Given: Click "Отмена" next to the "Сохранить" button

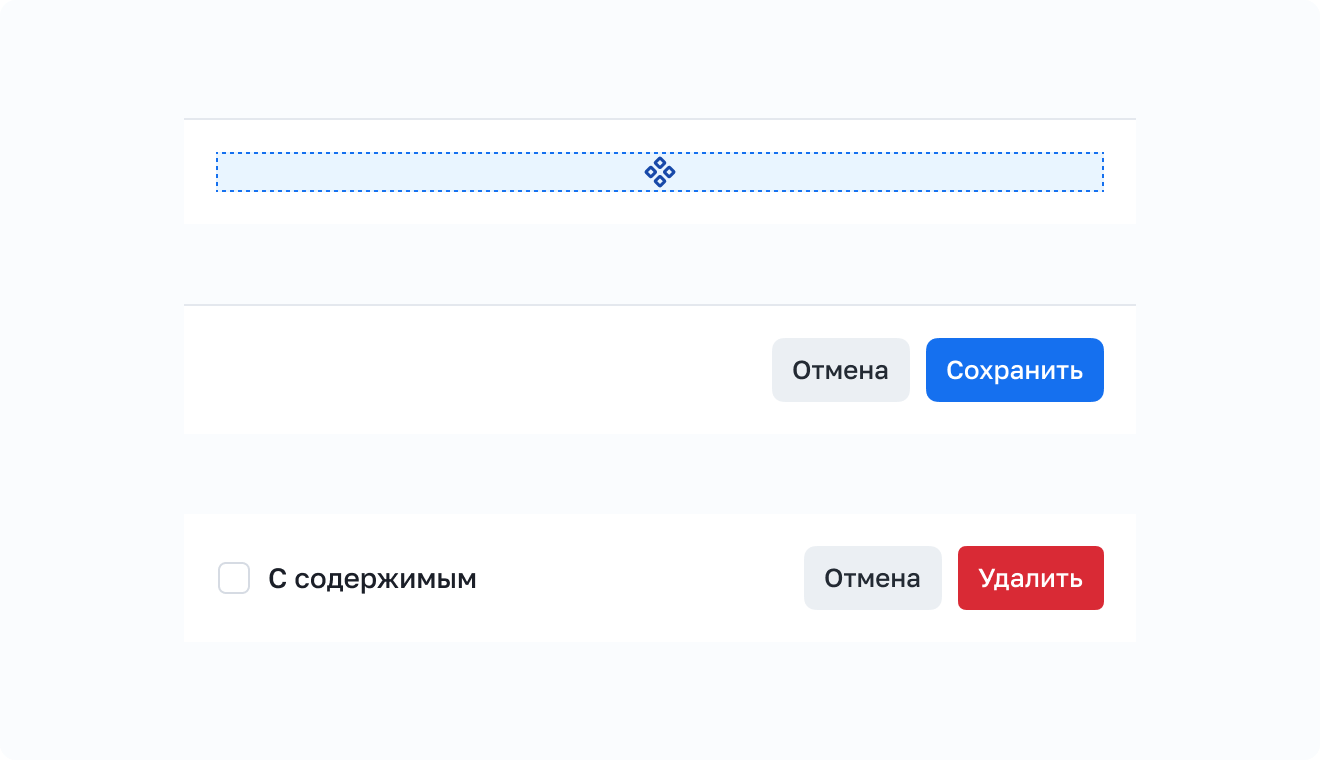Looking at the screenshot, I should [x=840, y=370].
